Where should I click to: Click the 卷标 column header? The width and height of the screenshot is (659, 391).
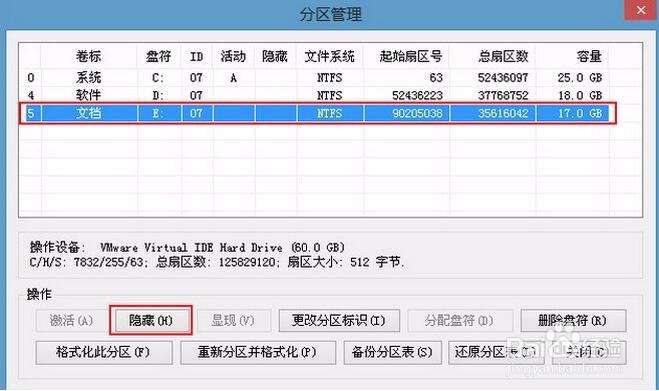[89, 56]
